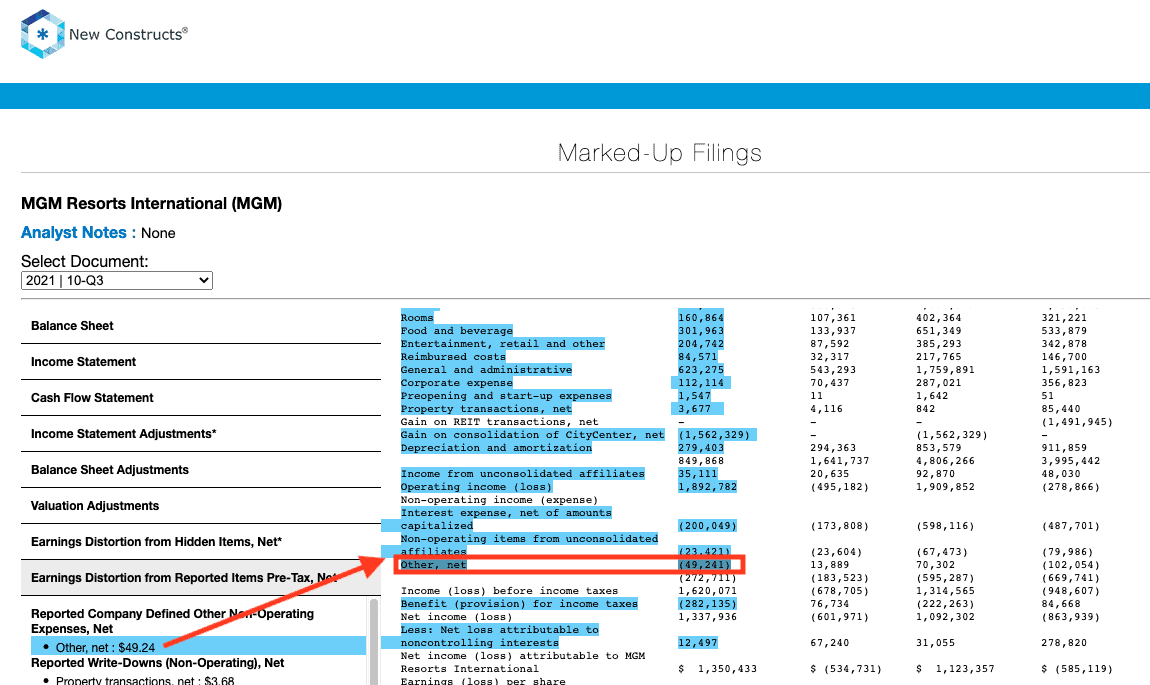
Task: Click the pre-tax income value 1,620,071
Action: coord(707,591)
